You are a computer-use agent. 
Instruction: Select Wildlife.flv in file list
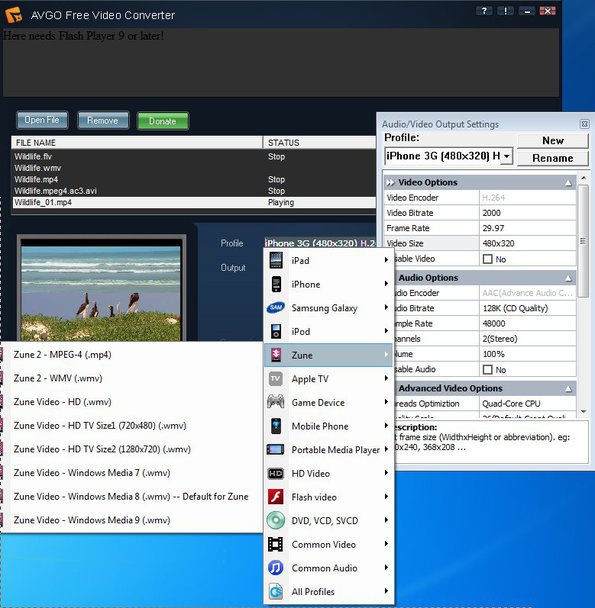click(193, 157)
